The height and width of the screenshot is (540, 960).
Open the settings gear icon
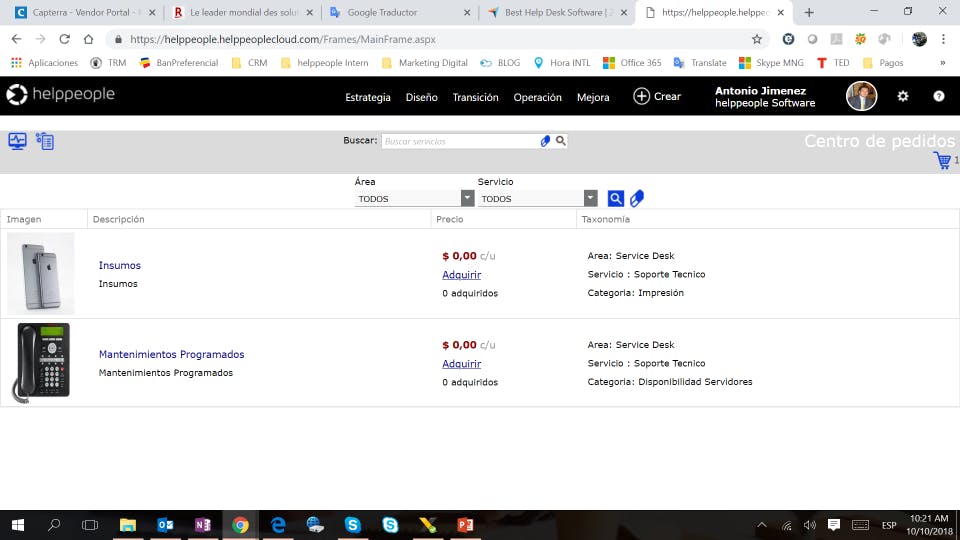tap(902, 96)
